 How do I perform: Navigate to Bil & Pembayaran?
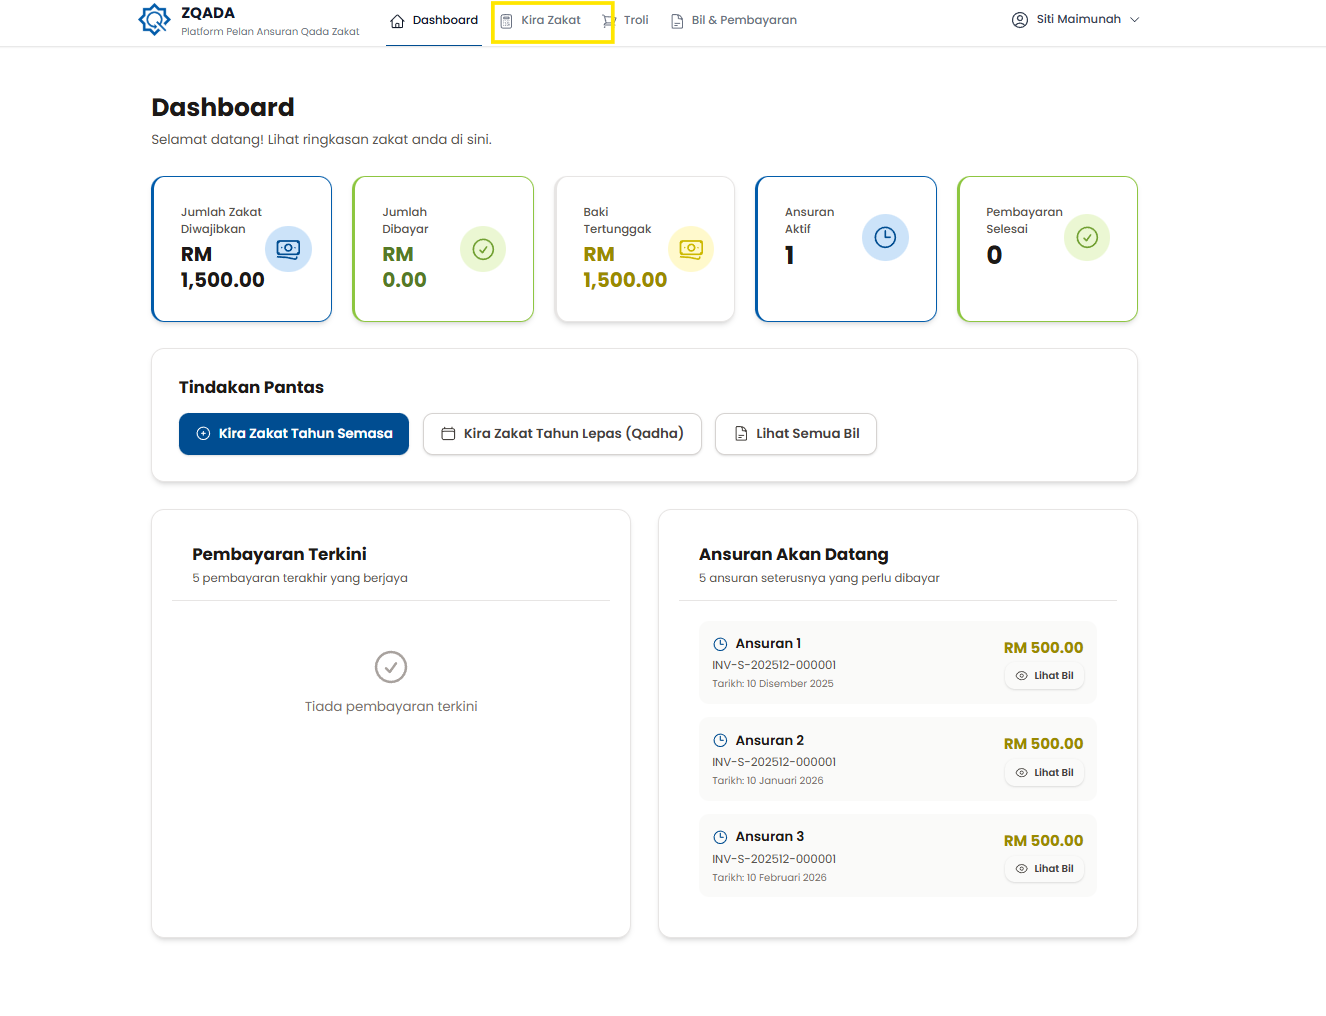tap(734, 21)
